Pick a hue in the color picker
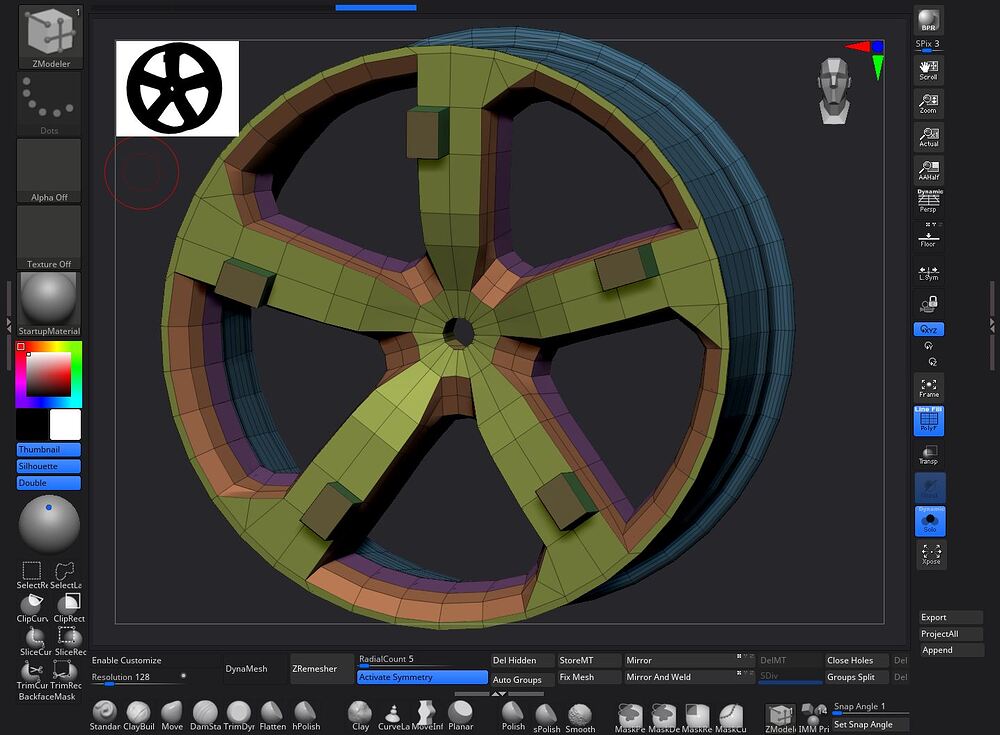This screenshot has height=735, width=1000. [48, 375]
